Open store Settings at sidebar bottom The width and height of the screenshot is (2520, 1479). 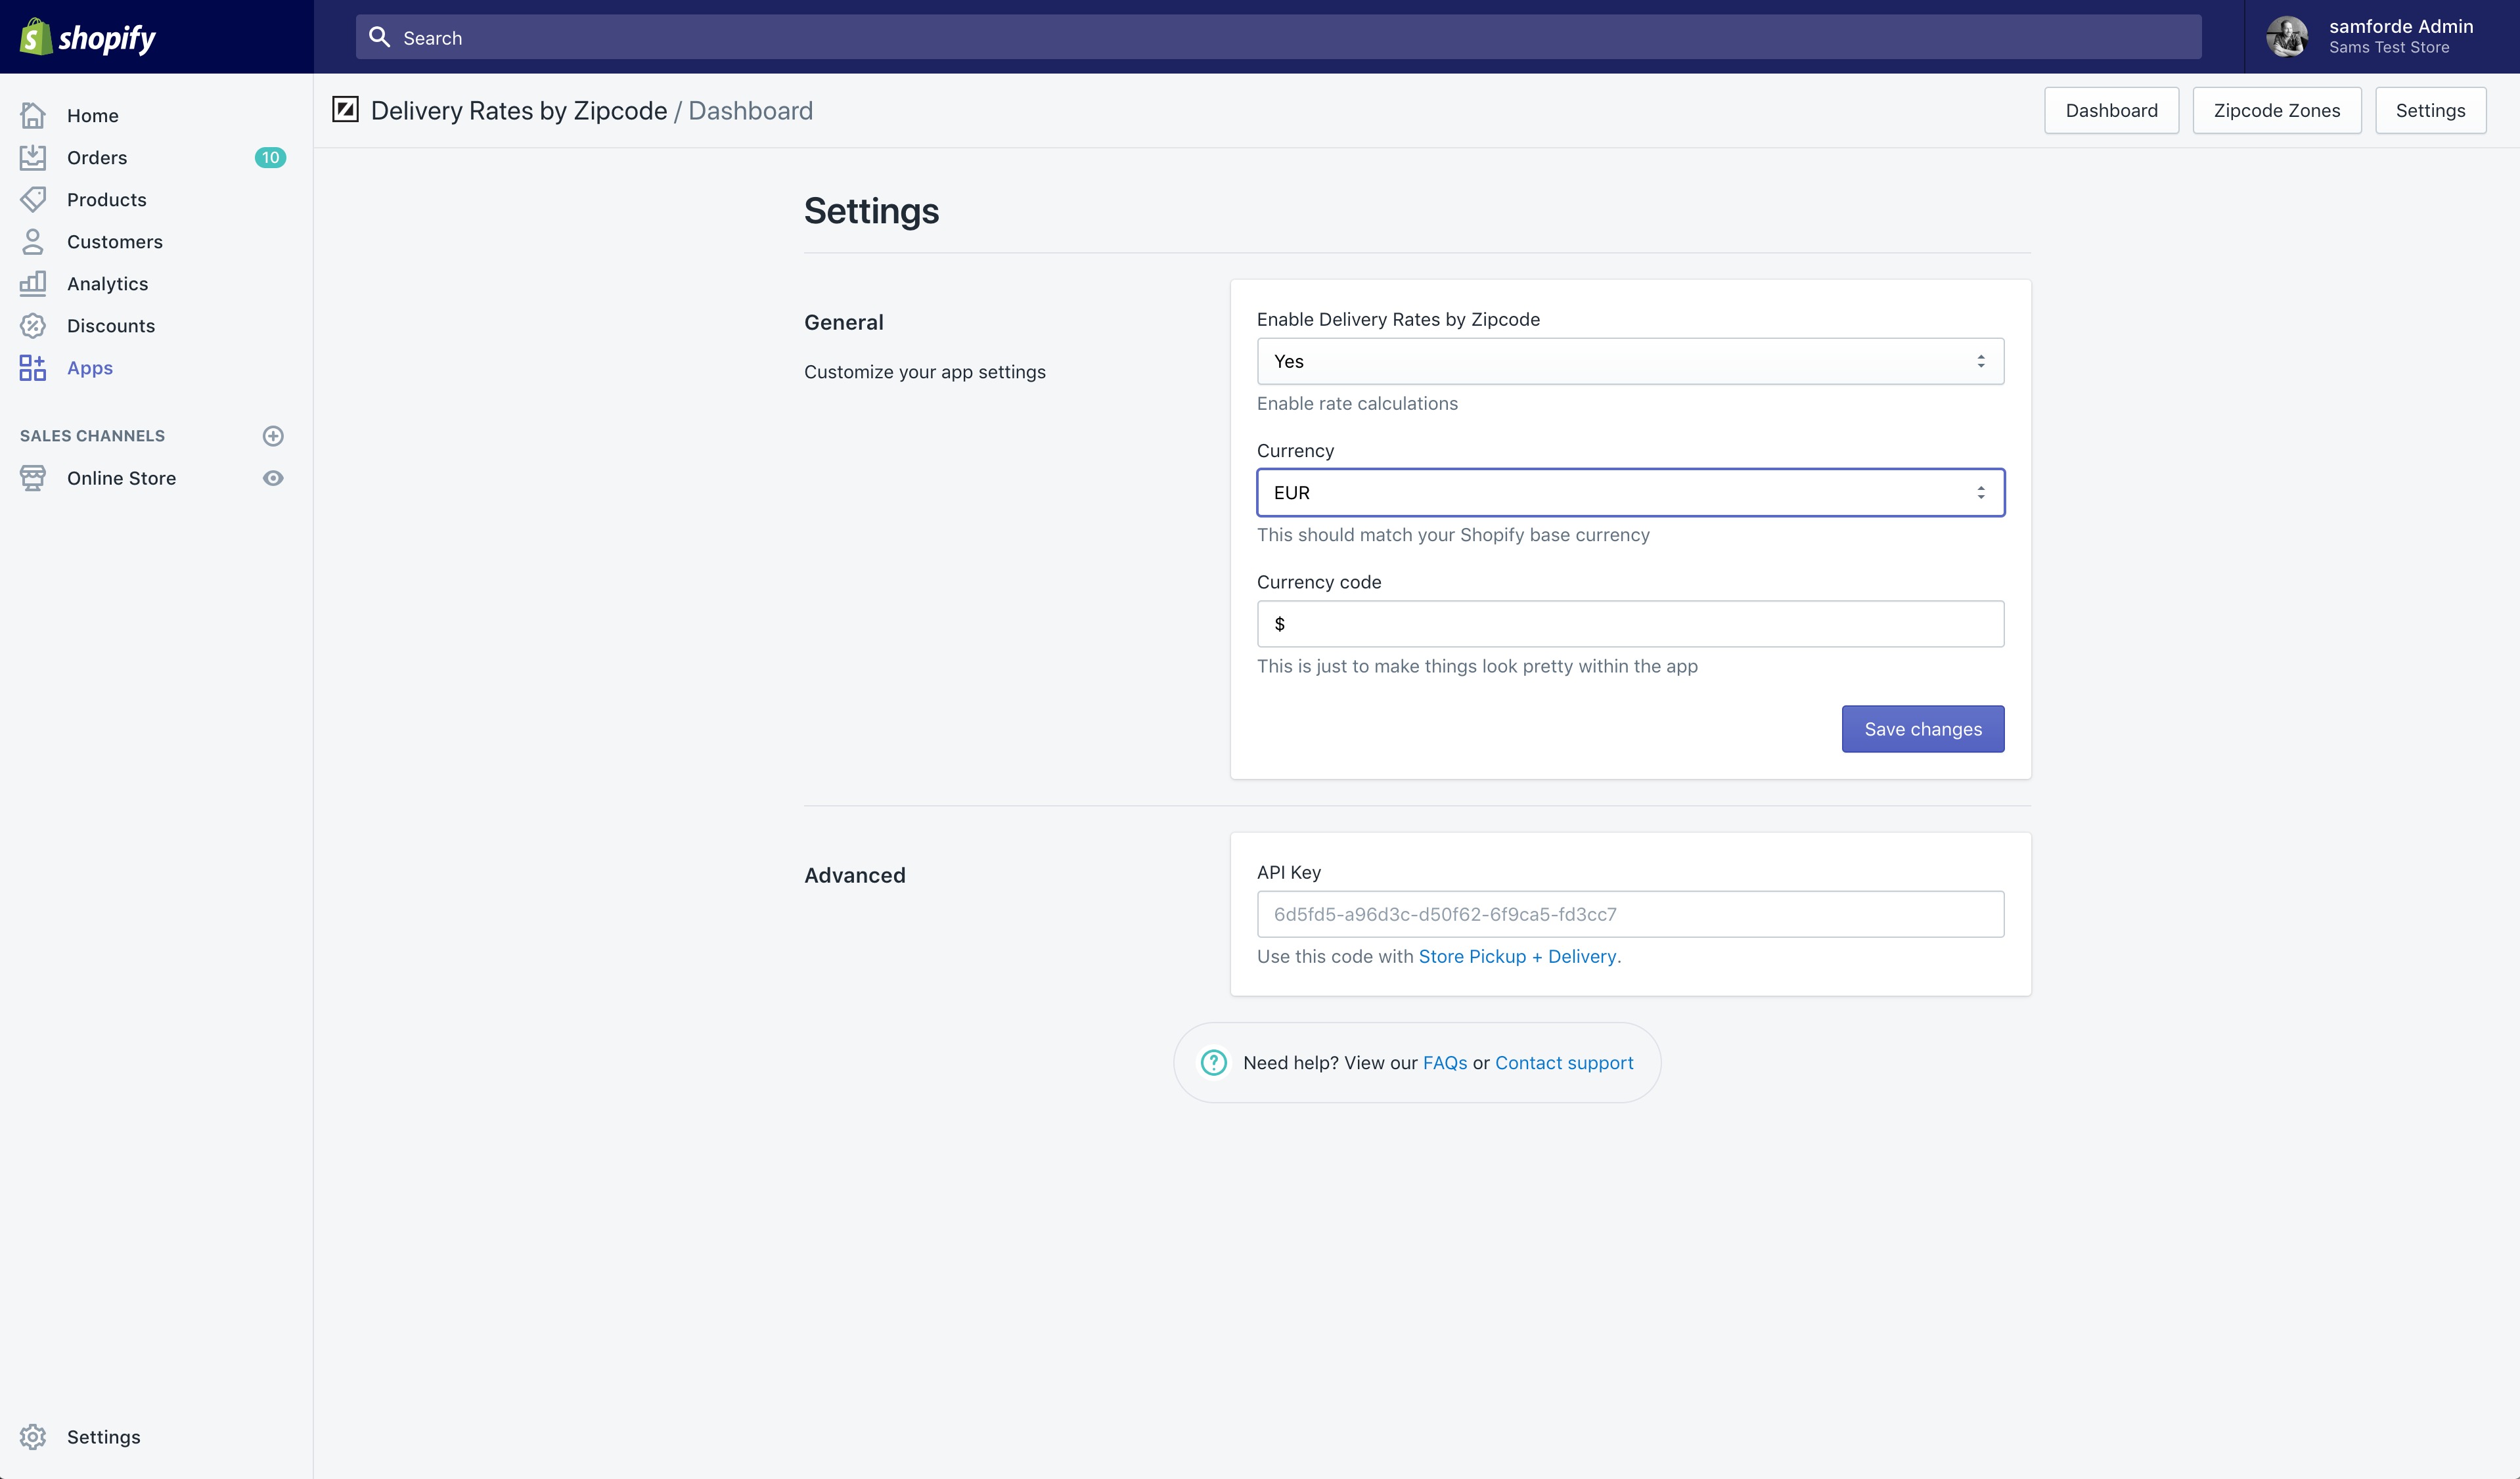[x=104, y=1436]
